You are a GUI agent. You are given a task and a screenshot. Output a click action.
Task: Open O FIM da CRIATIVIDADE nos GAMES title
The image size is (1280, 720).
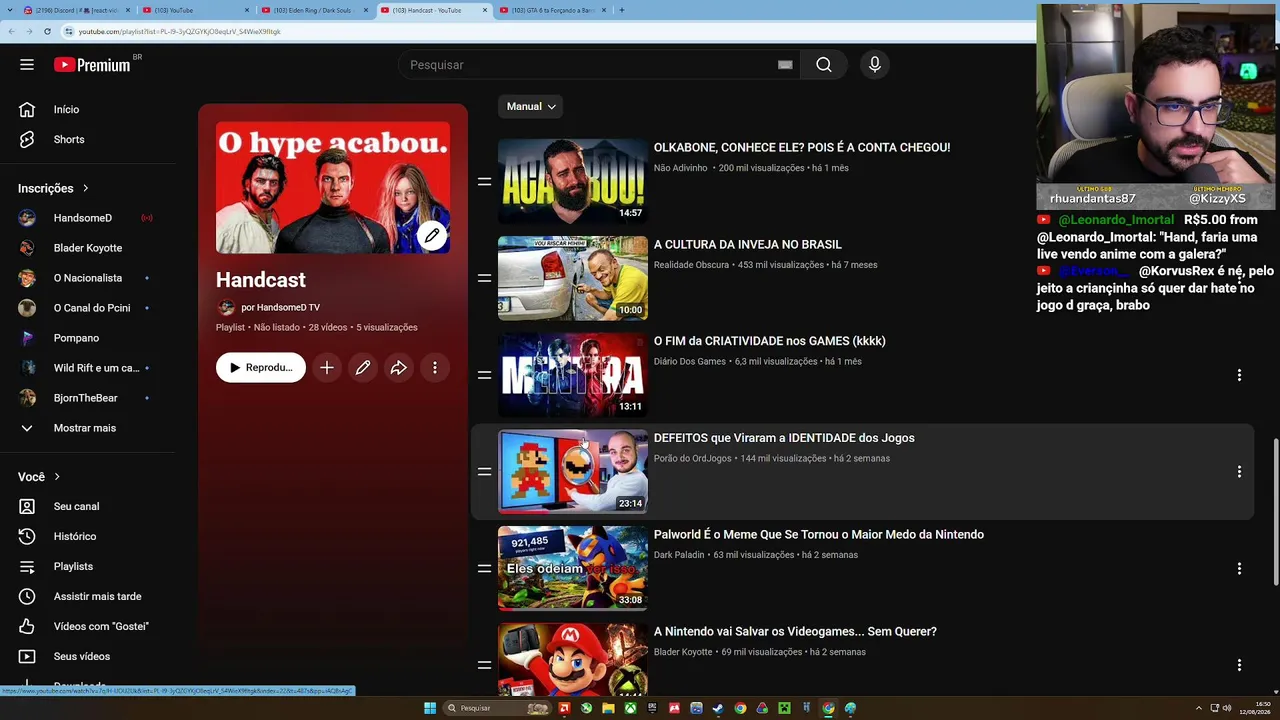770,341
